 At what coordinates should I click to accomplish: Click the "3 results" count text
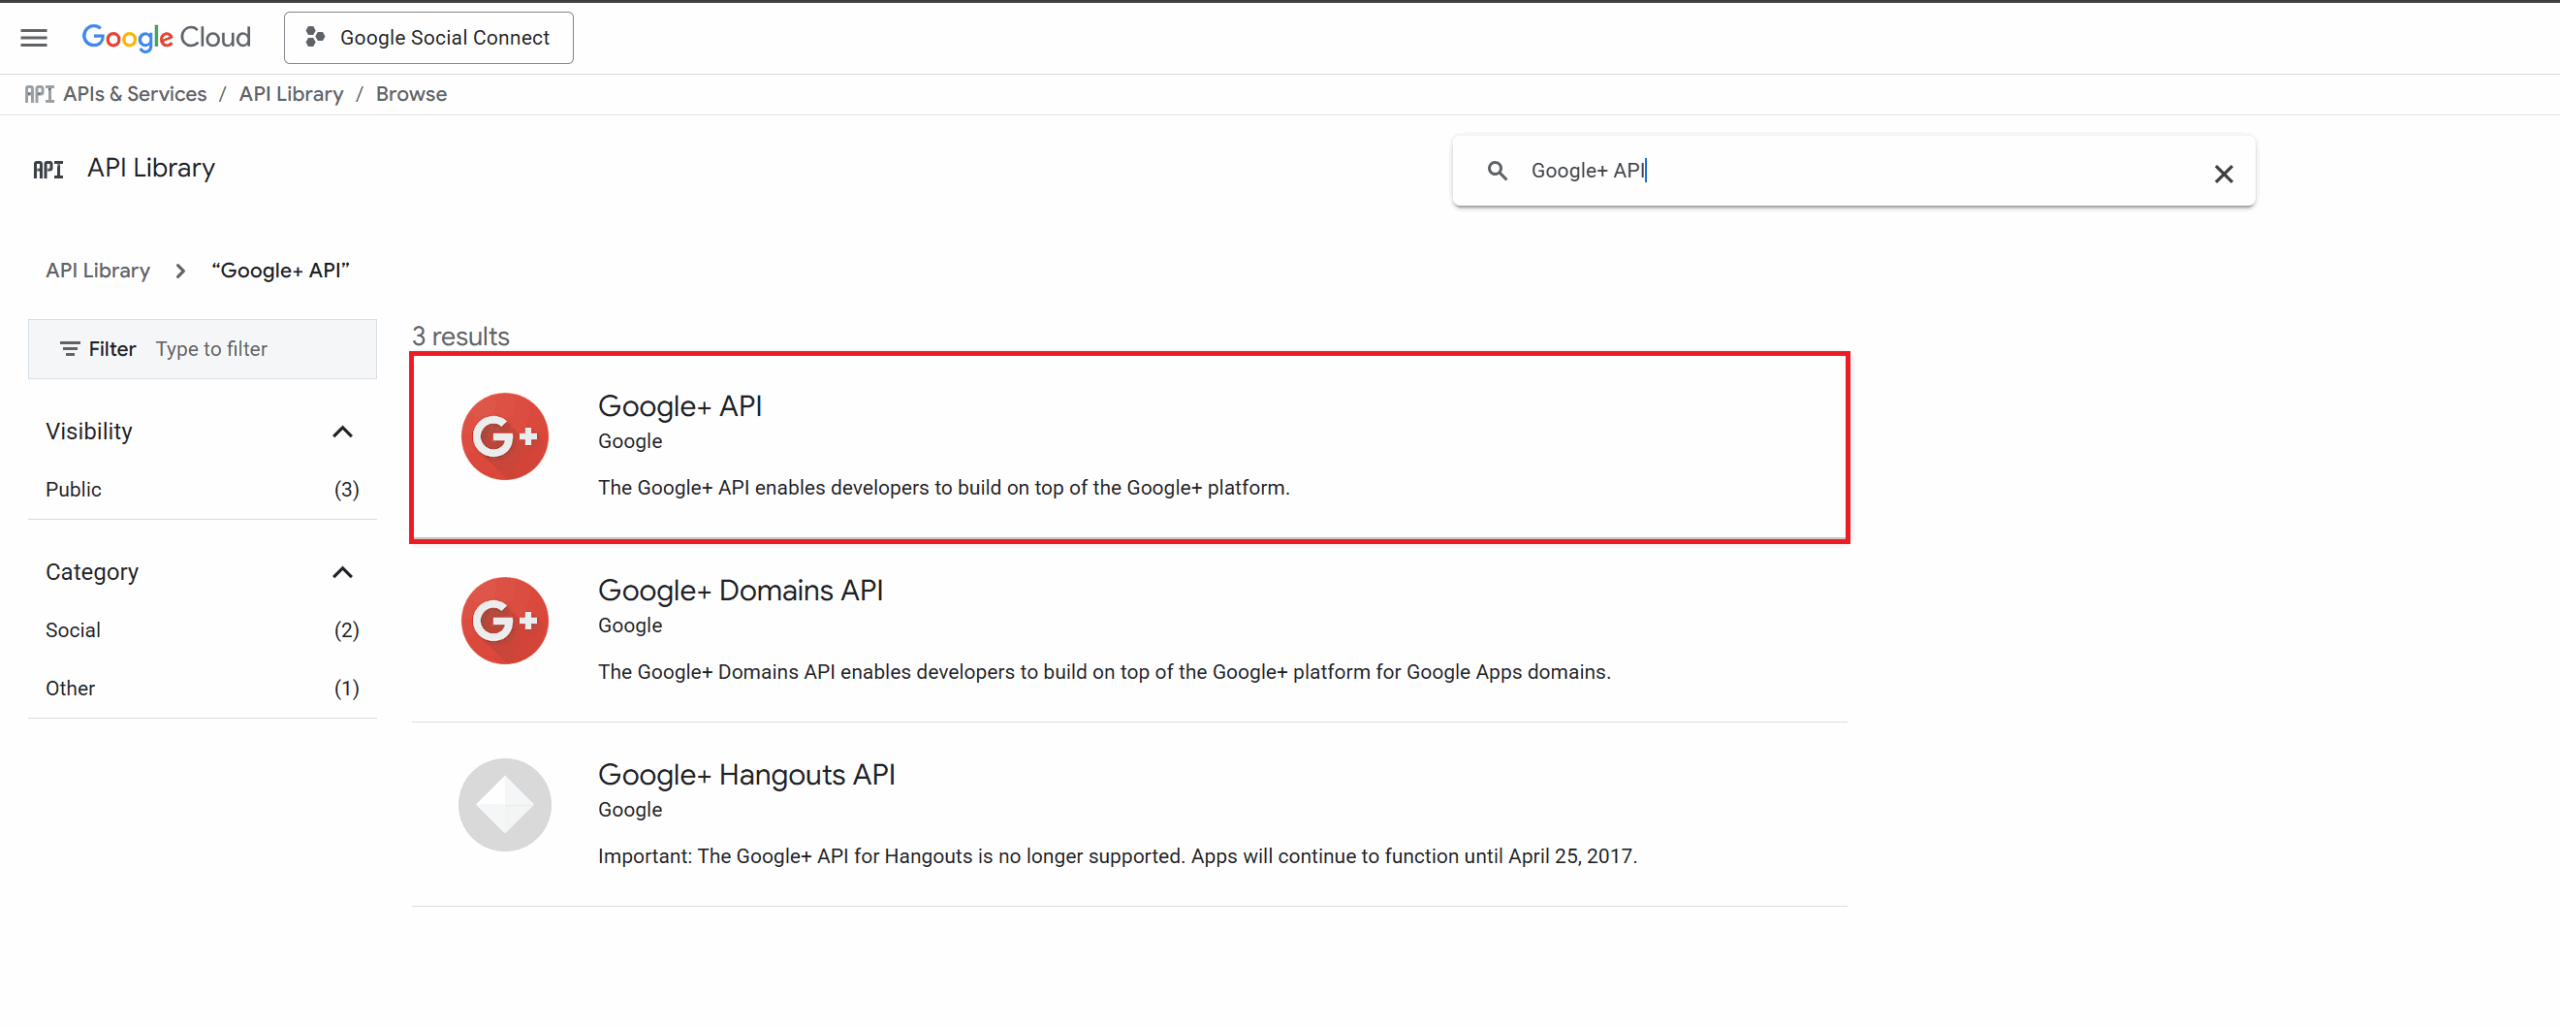[x=461, y=336]
